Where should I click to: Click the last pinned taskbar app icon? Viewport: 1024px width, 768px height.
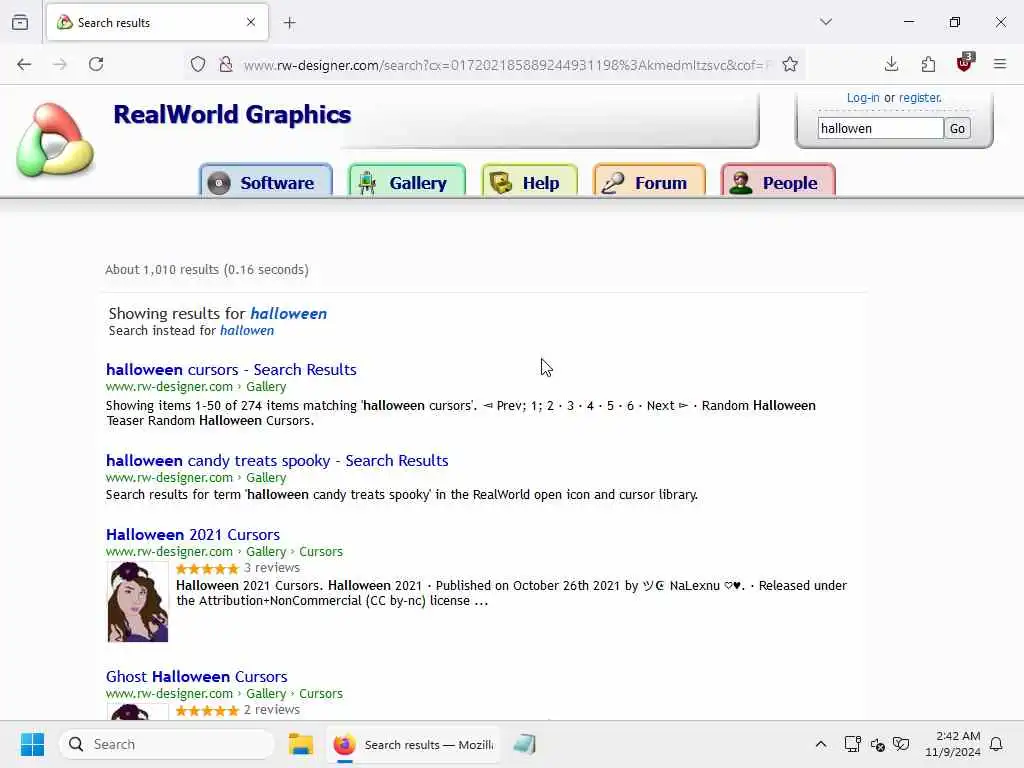coord(524,744)
